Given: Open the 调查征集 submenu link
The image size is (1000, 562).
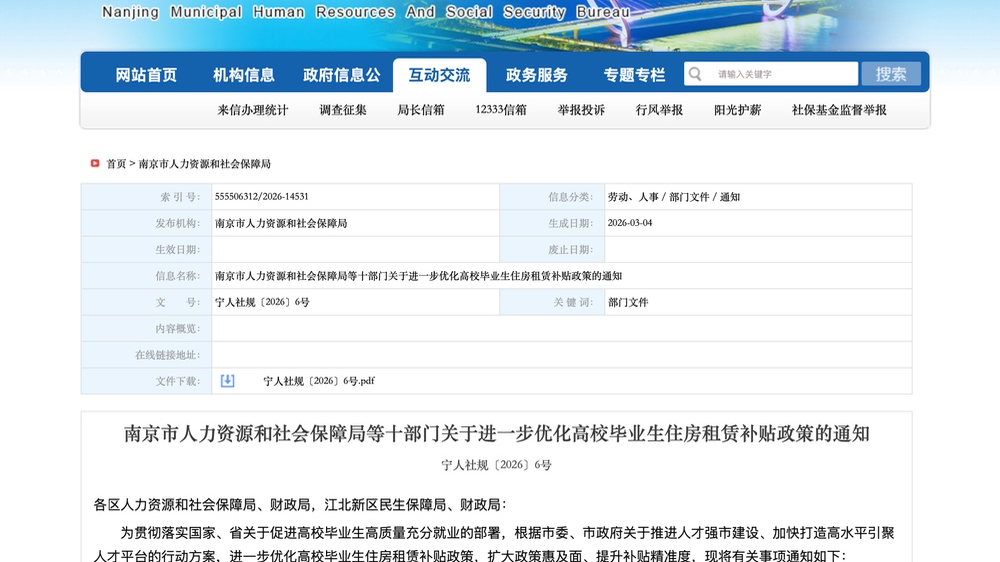Looking at the screenshot, I should [x=343, y=110].
